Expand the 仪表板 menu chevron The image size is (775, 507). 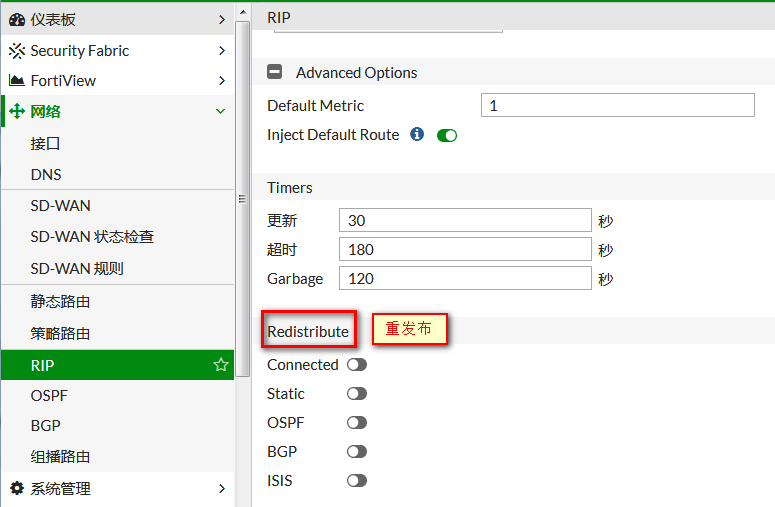(x=221, y=19)
